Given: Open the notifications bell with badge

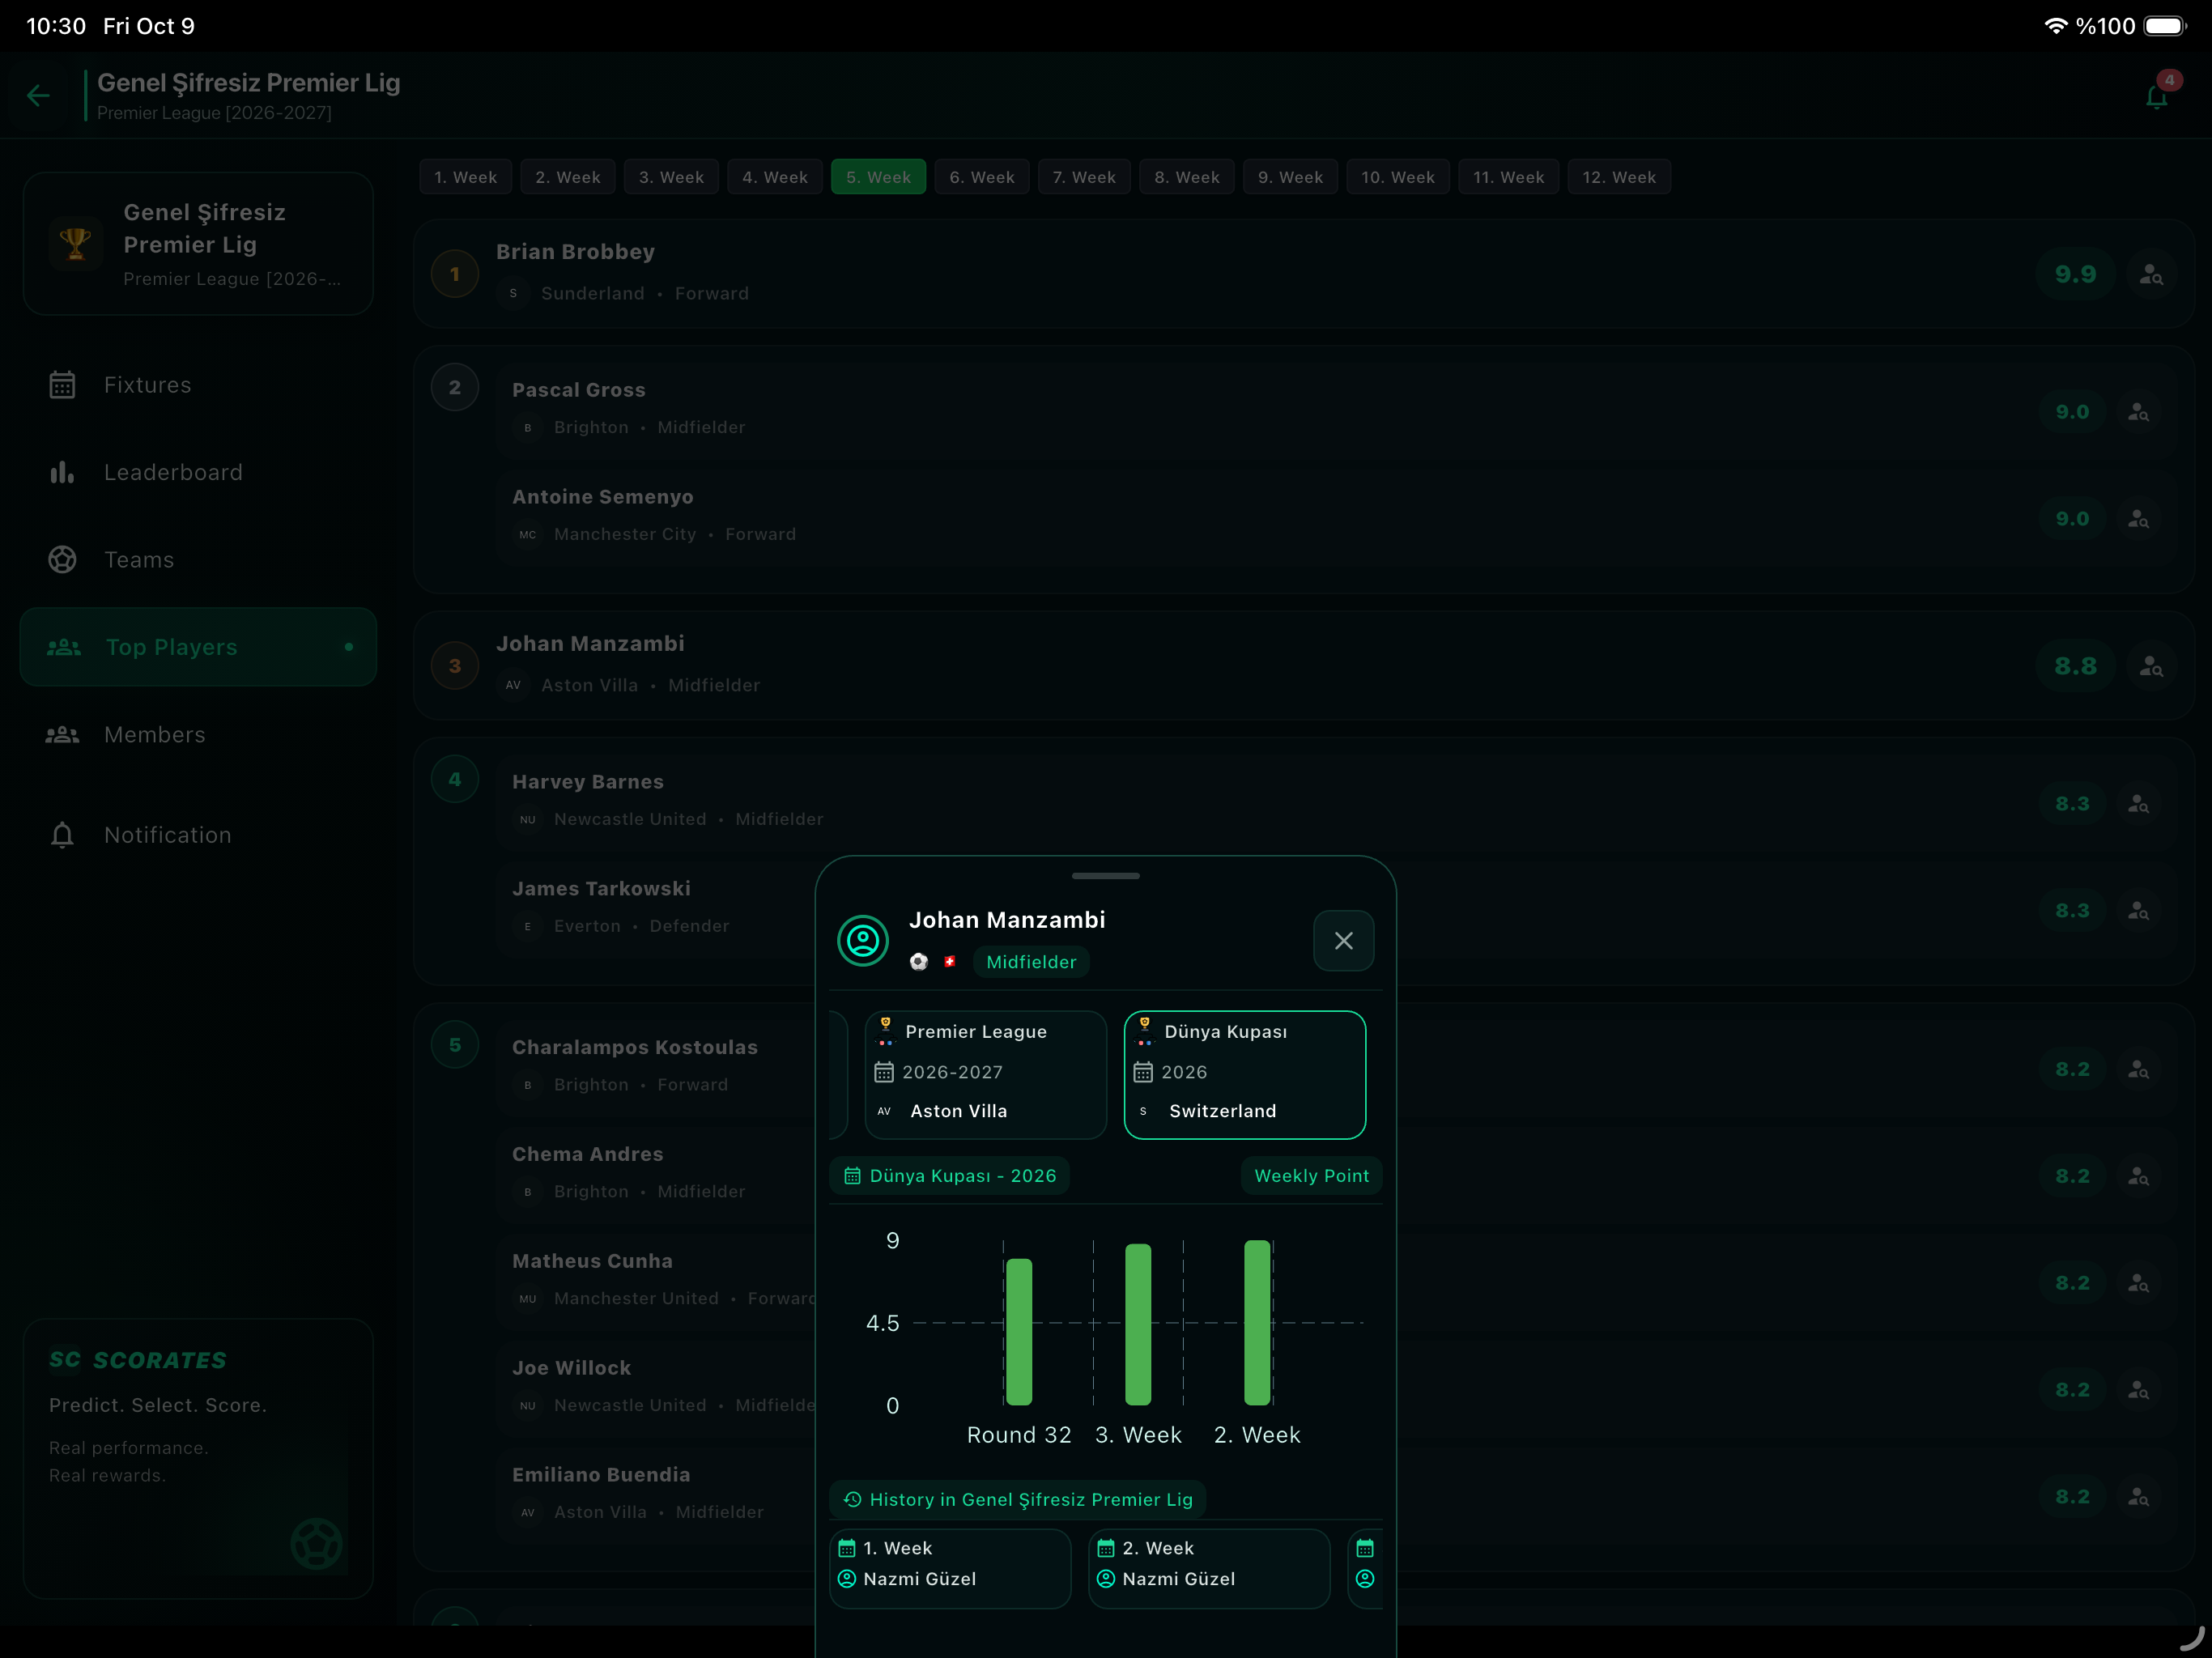Looking at the screenshot, I should (x=2158, y=96).
